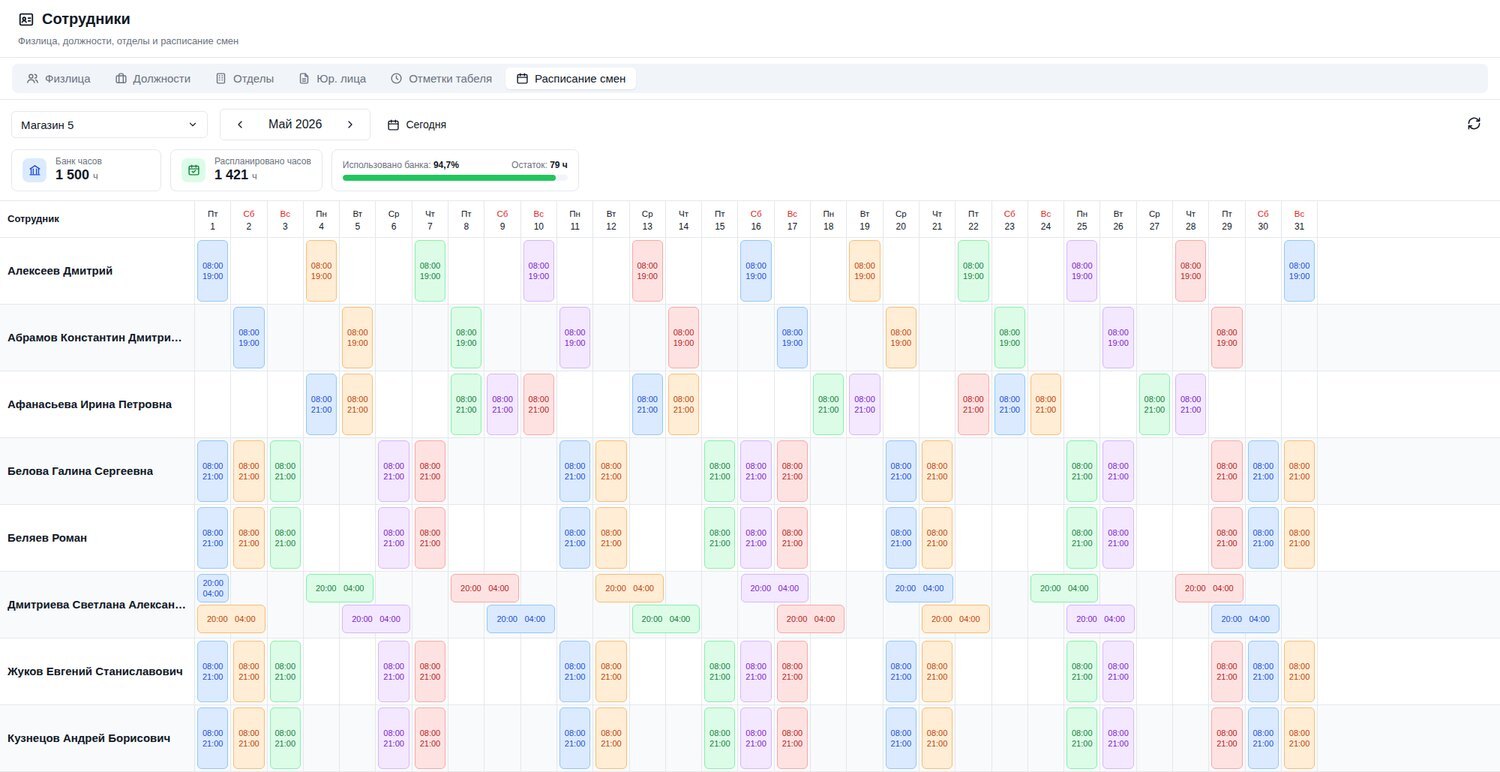The width and height of the screenshot is (1500, 772).
Task: Click the 1 500 ч bank hours value
Action: click(x=77, y=175)
